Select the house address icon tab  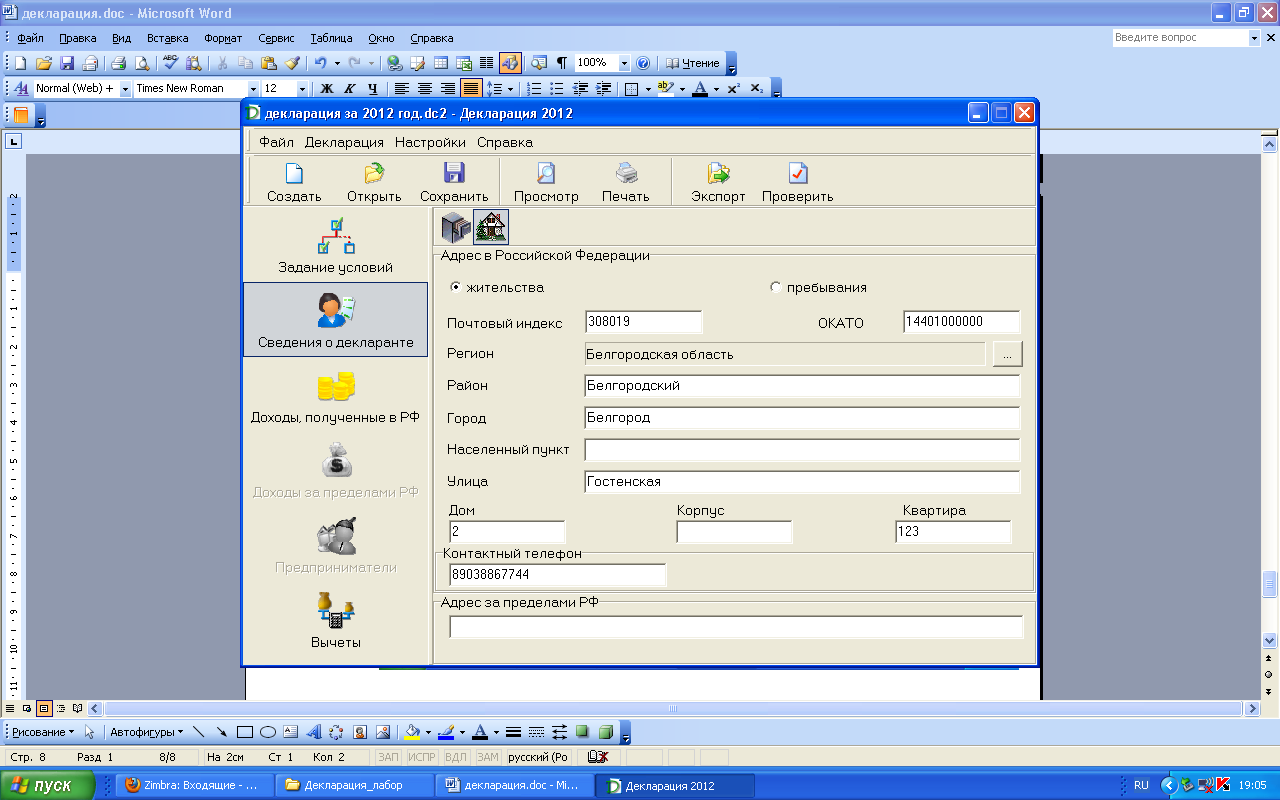(491, 227)
